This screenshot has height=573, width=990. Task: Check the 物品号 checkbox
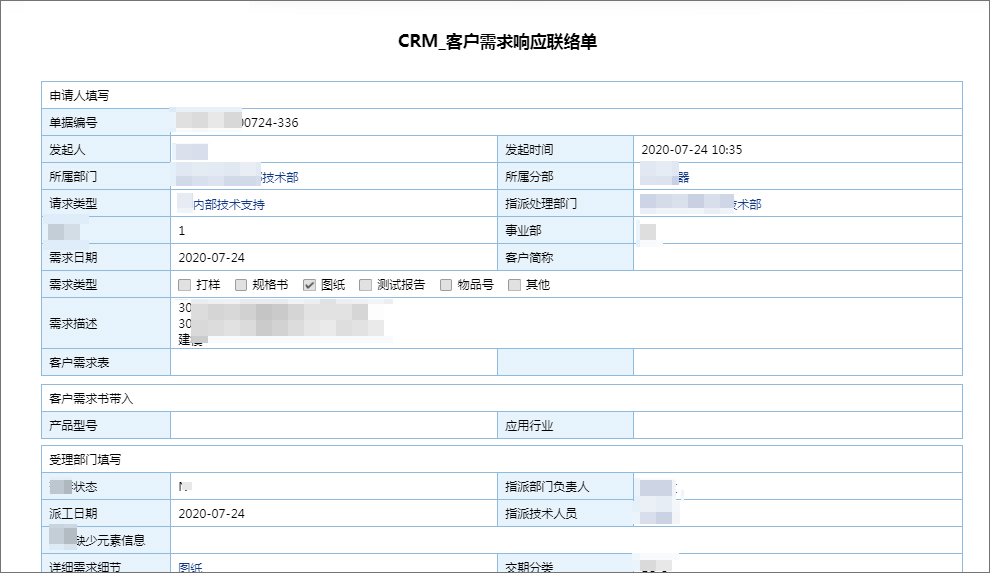pos(446,285)
